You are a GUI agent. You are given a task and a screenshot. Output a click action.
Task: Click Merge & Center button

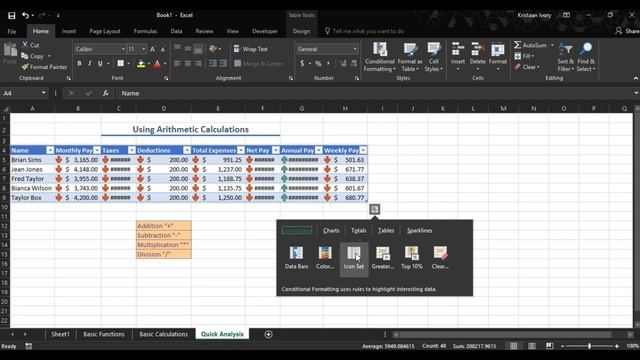click(259, 63)
